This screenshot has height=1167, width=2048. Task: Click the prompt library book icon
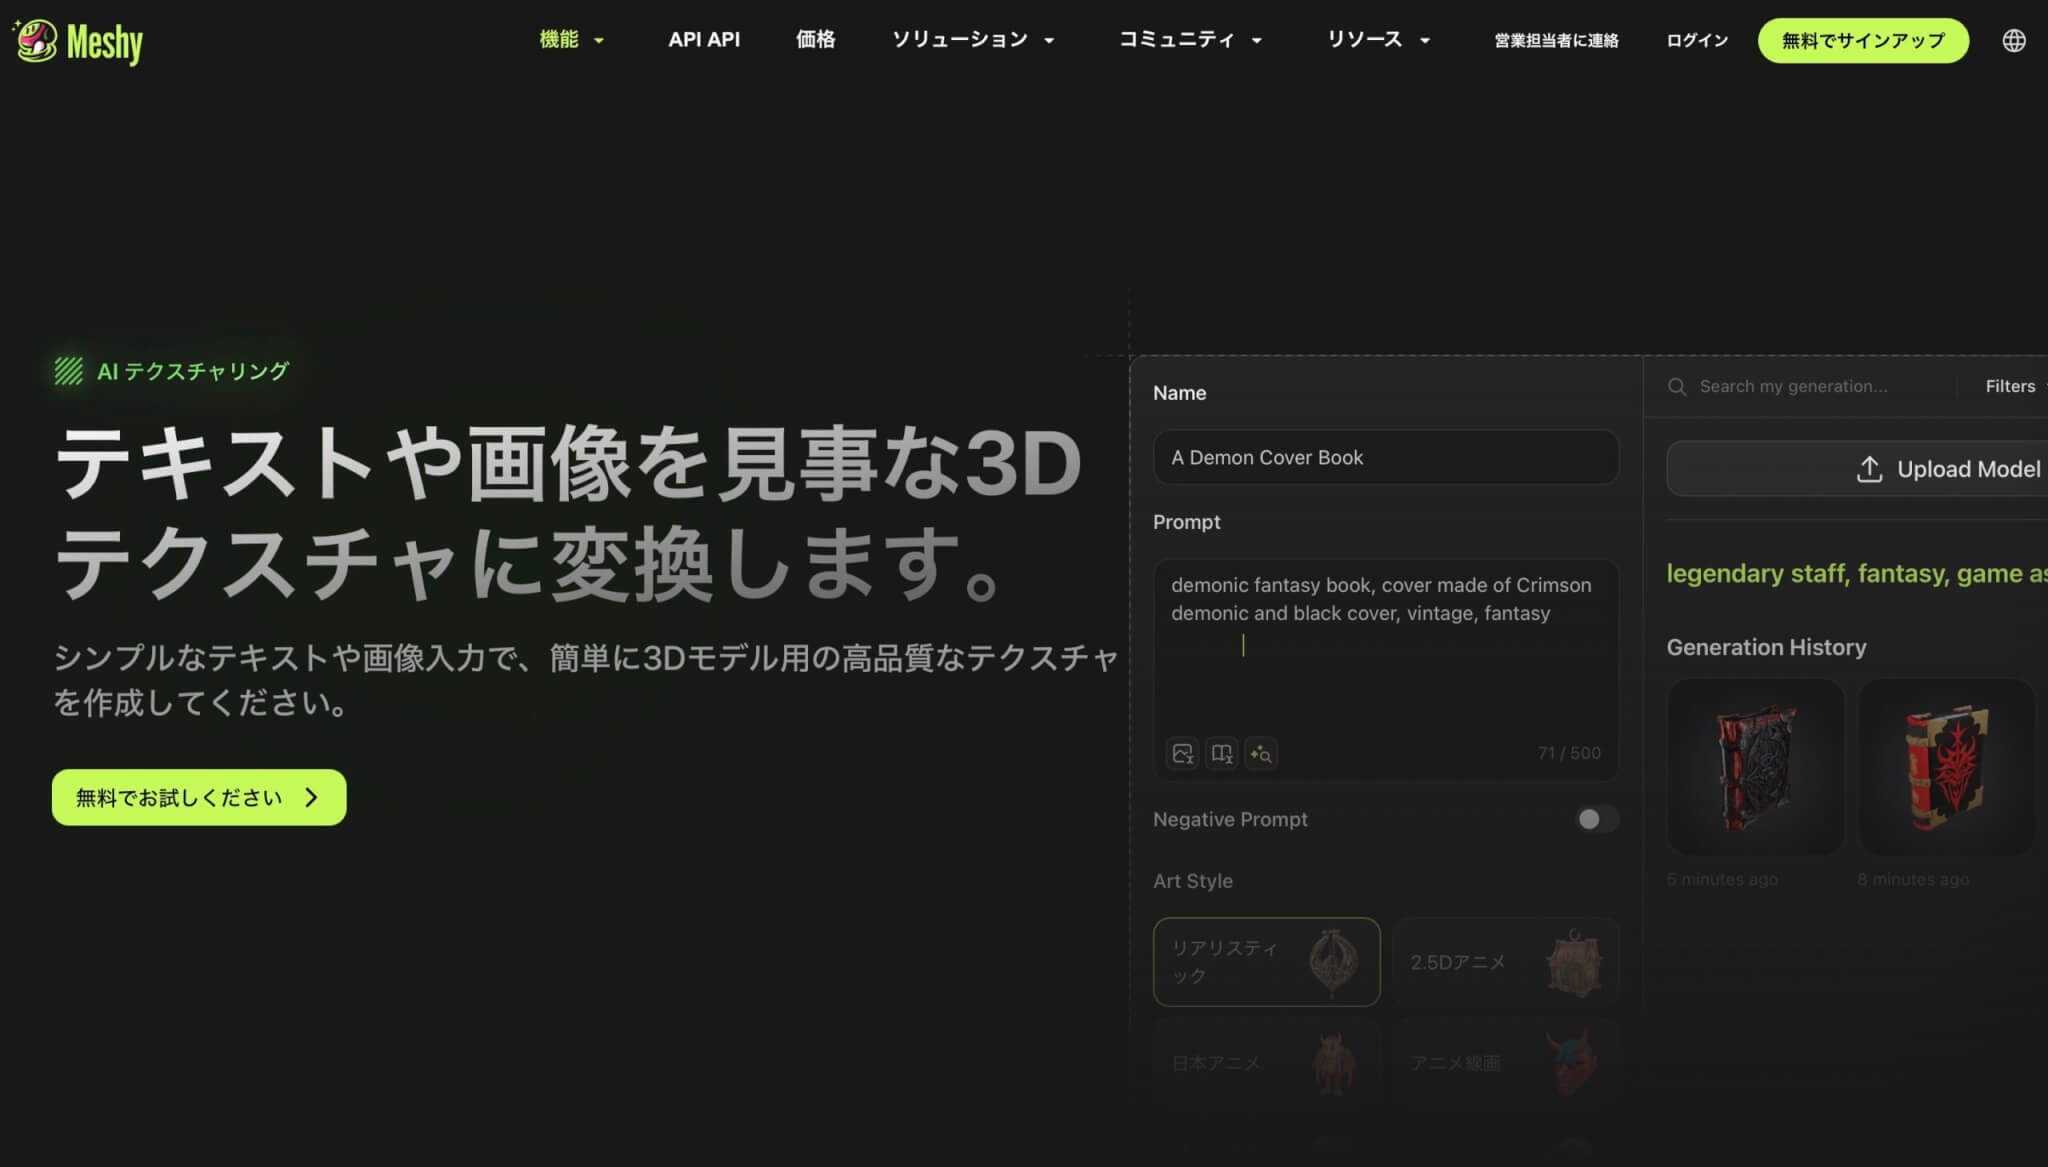(x=1222, y=753)
